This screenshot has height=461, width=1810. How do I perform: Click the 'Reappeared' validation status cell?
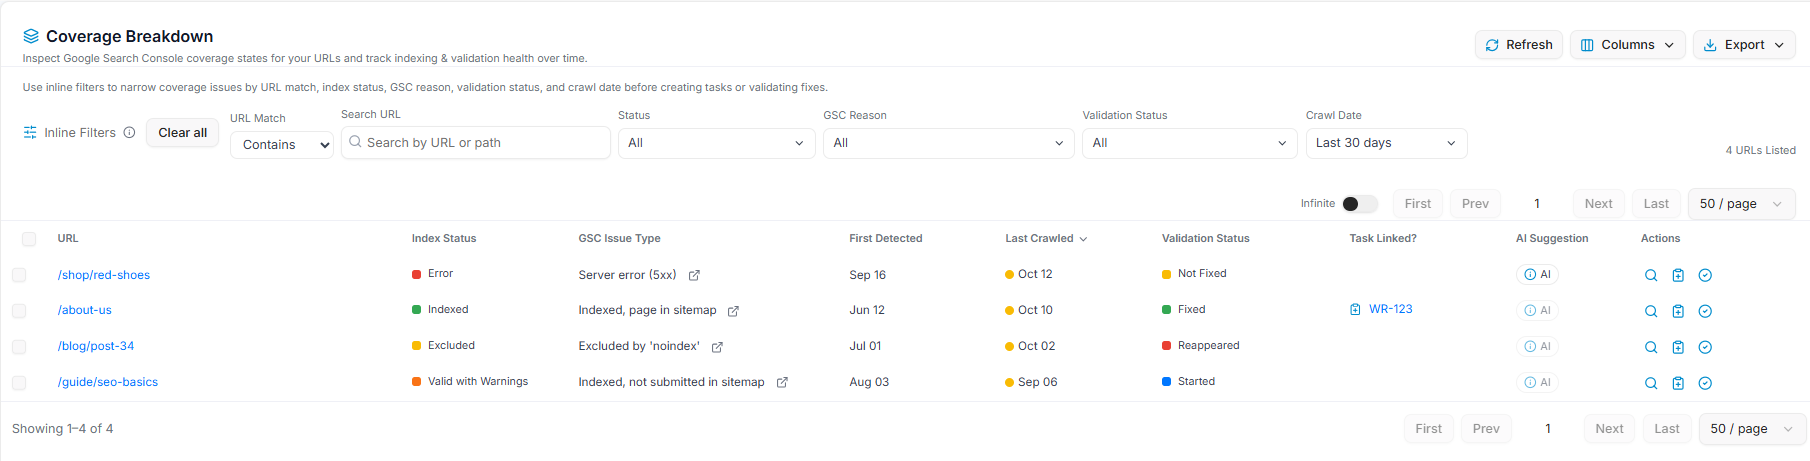point(1201,346)
